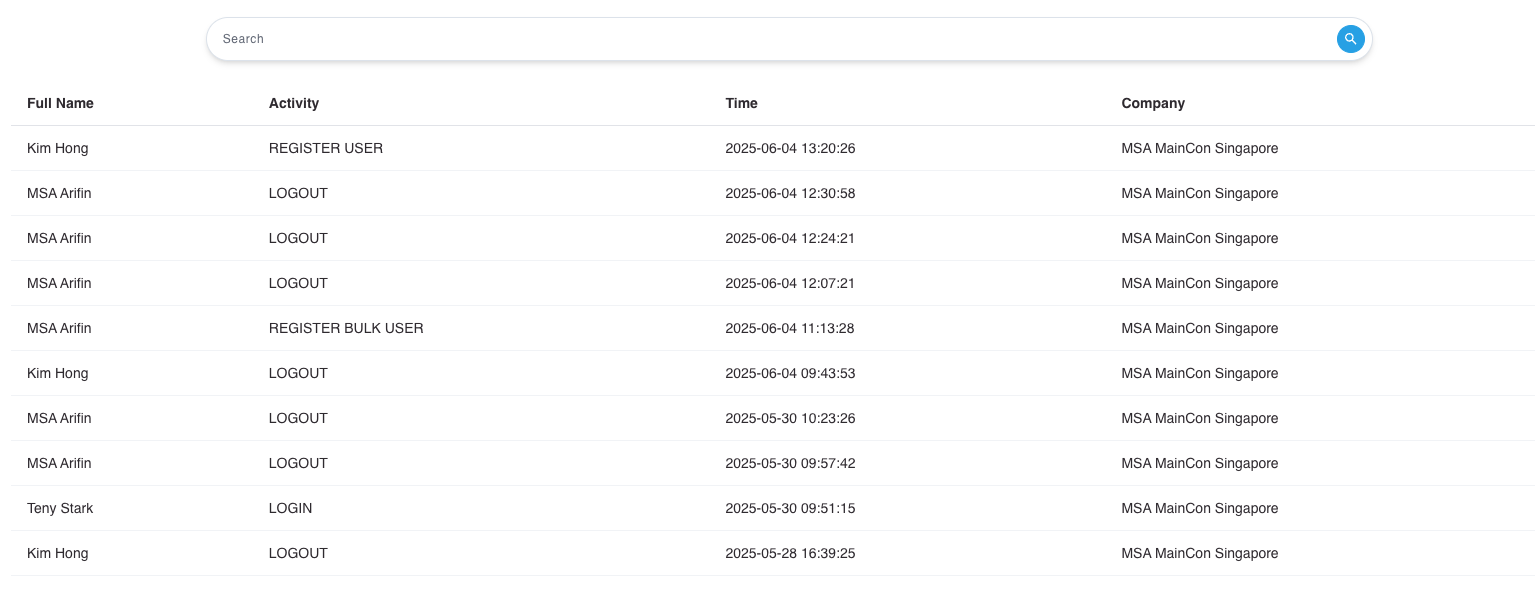
Task: Click the time 2025-05-30 09:51:15
Action: (790, 508)
